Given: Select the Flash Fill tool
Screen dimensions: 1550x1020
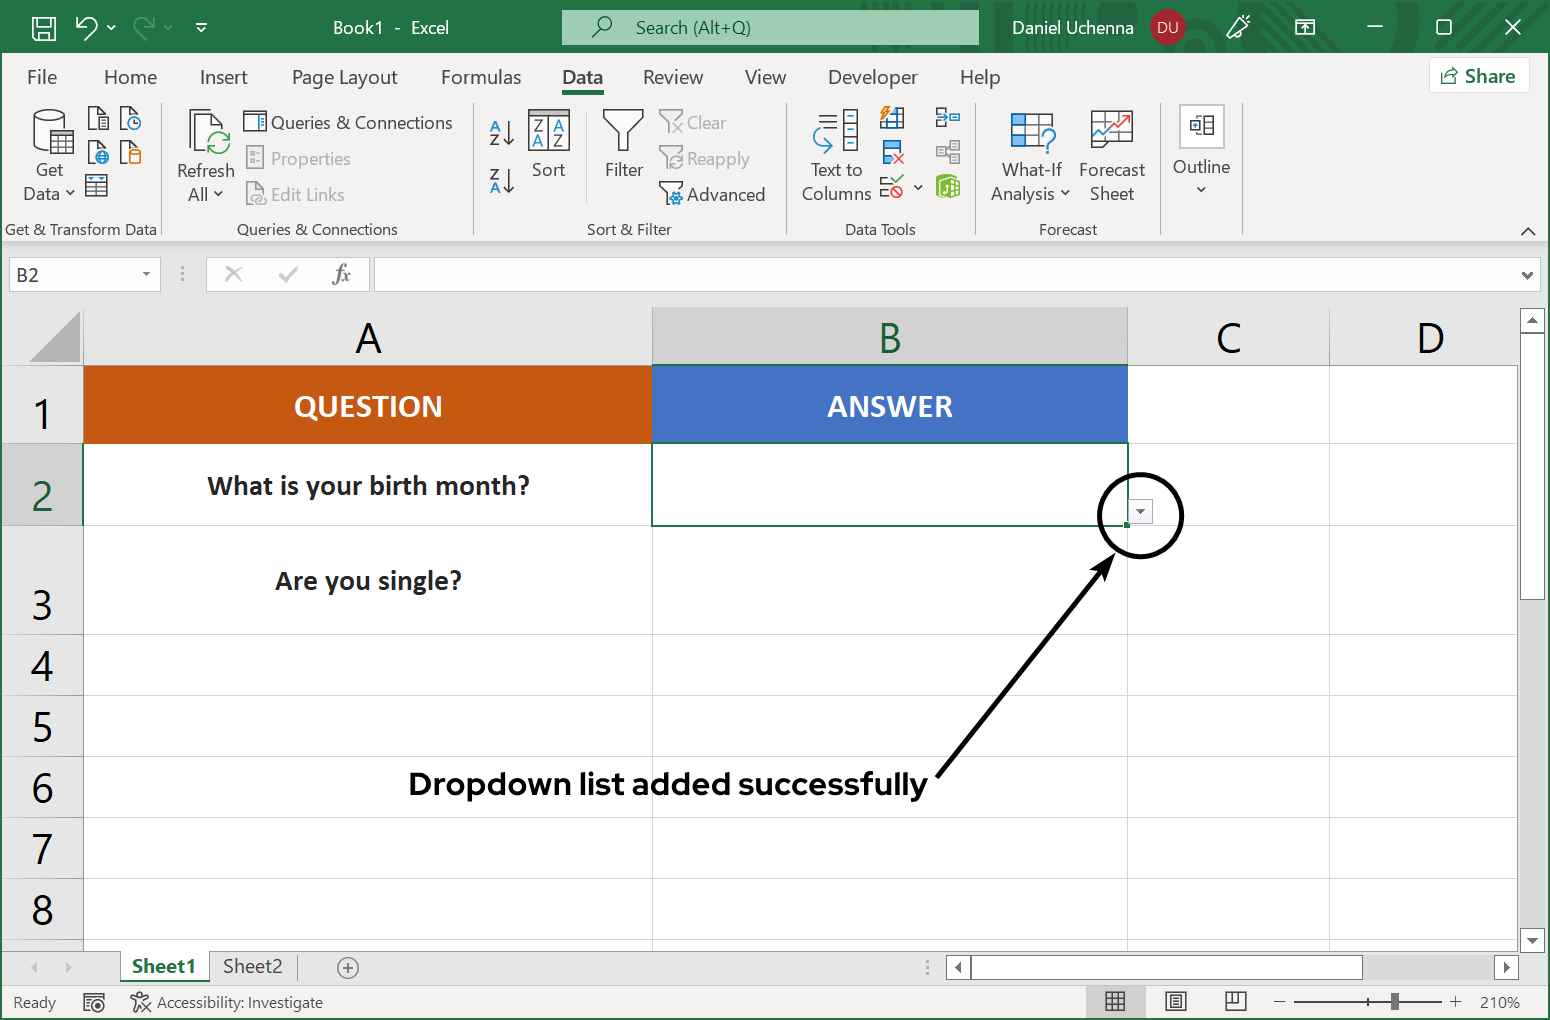Looking at the screenshot, I should click(892, 117).
